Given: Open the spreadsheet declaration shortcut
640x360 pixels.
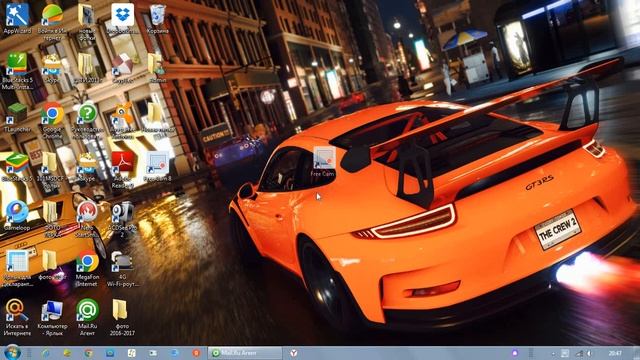Looking at the screenshot, I should click(x=17, y=269).
